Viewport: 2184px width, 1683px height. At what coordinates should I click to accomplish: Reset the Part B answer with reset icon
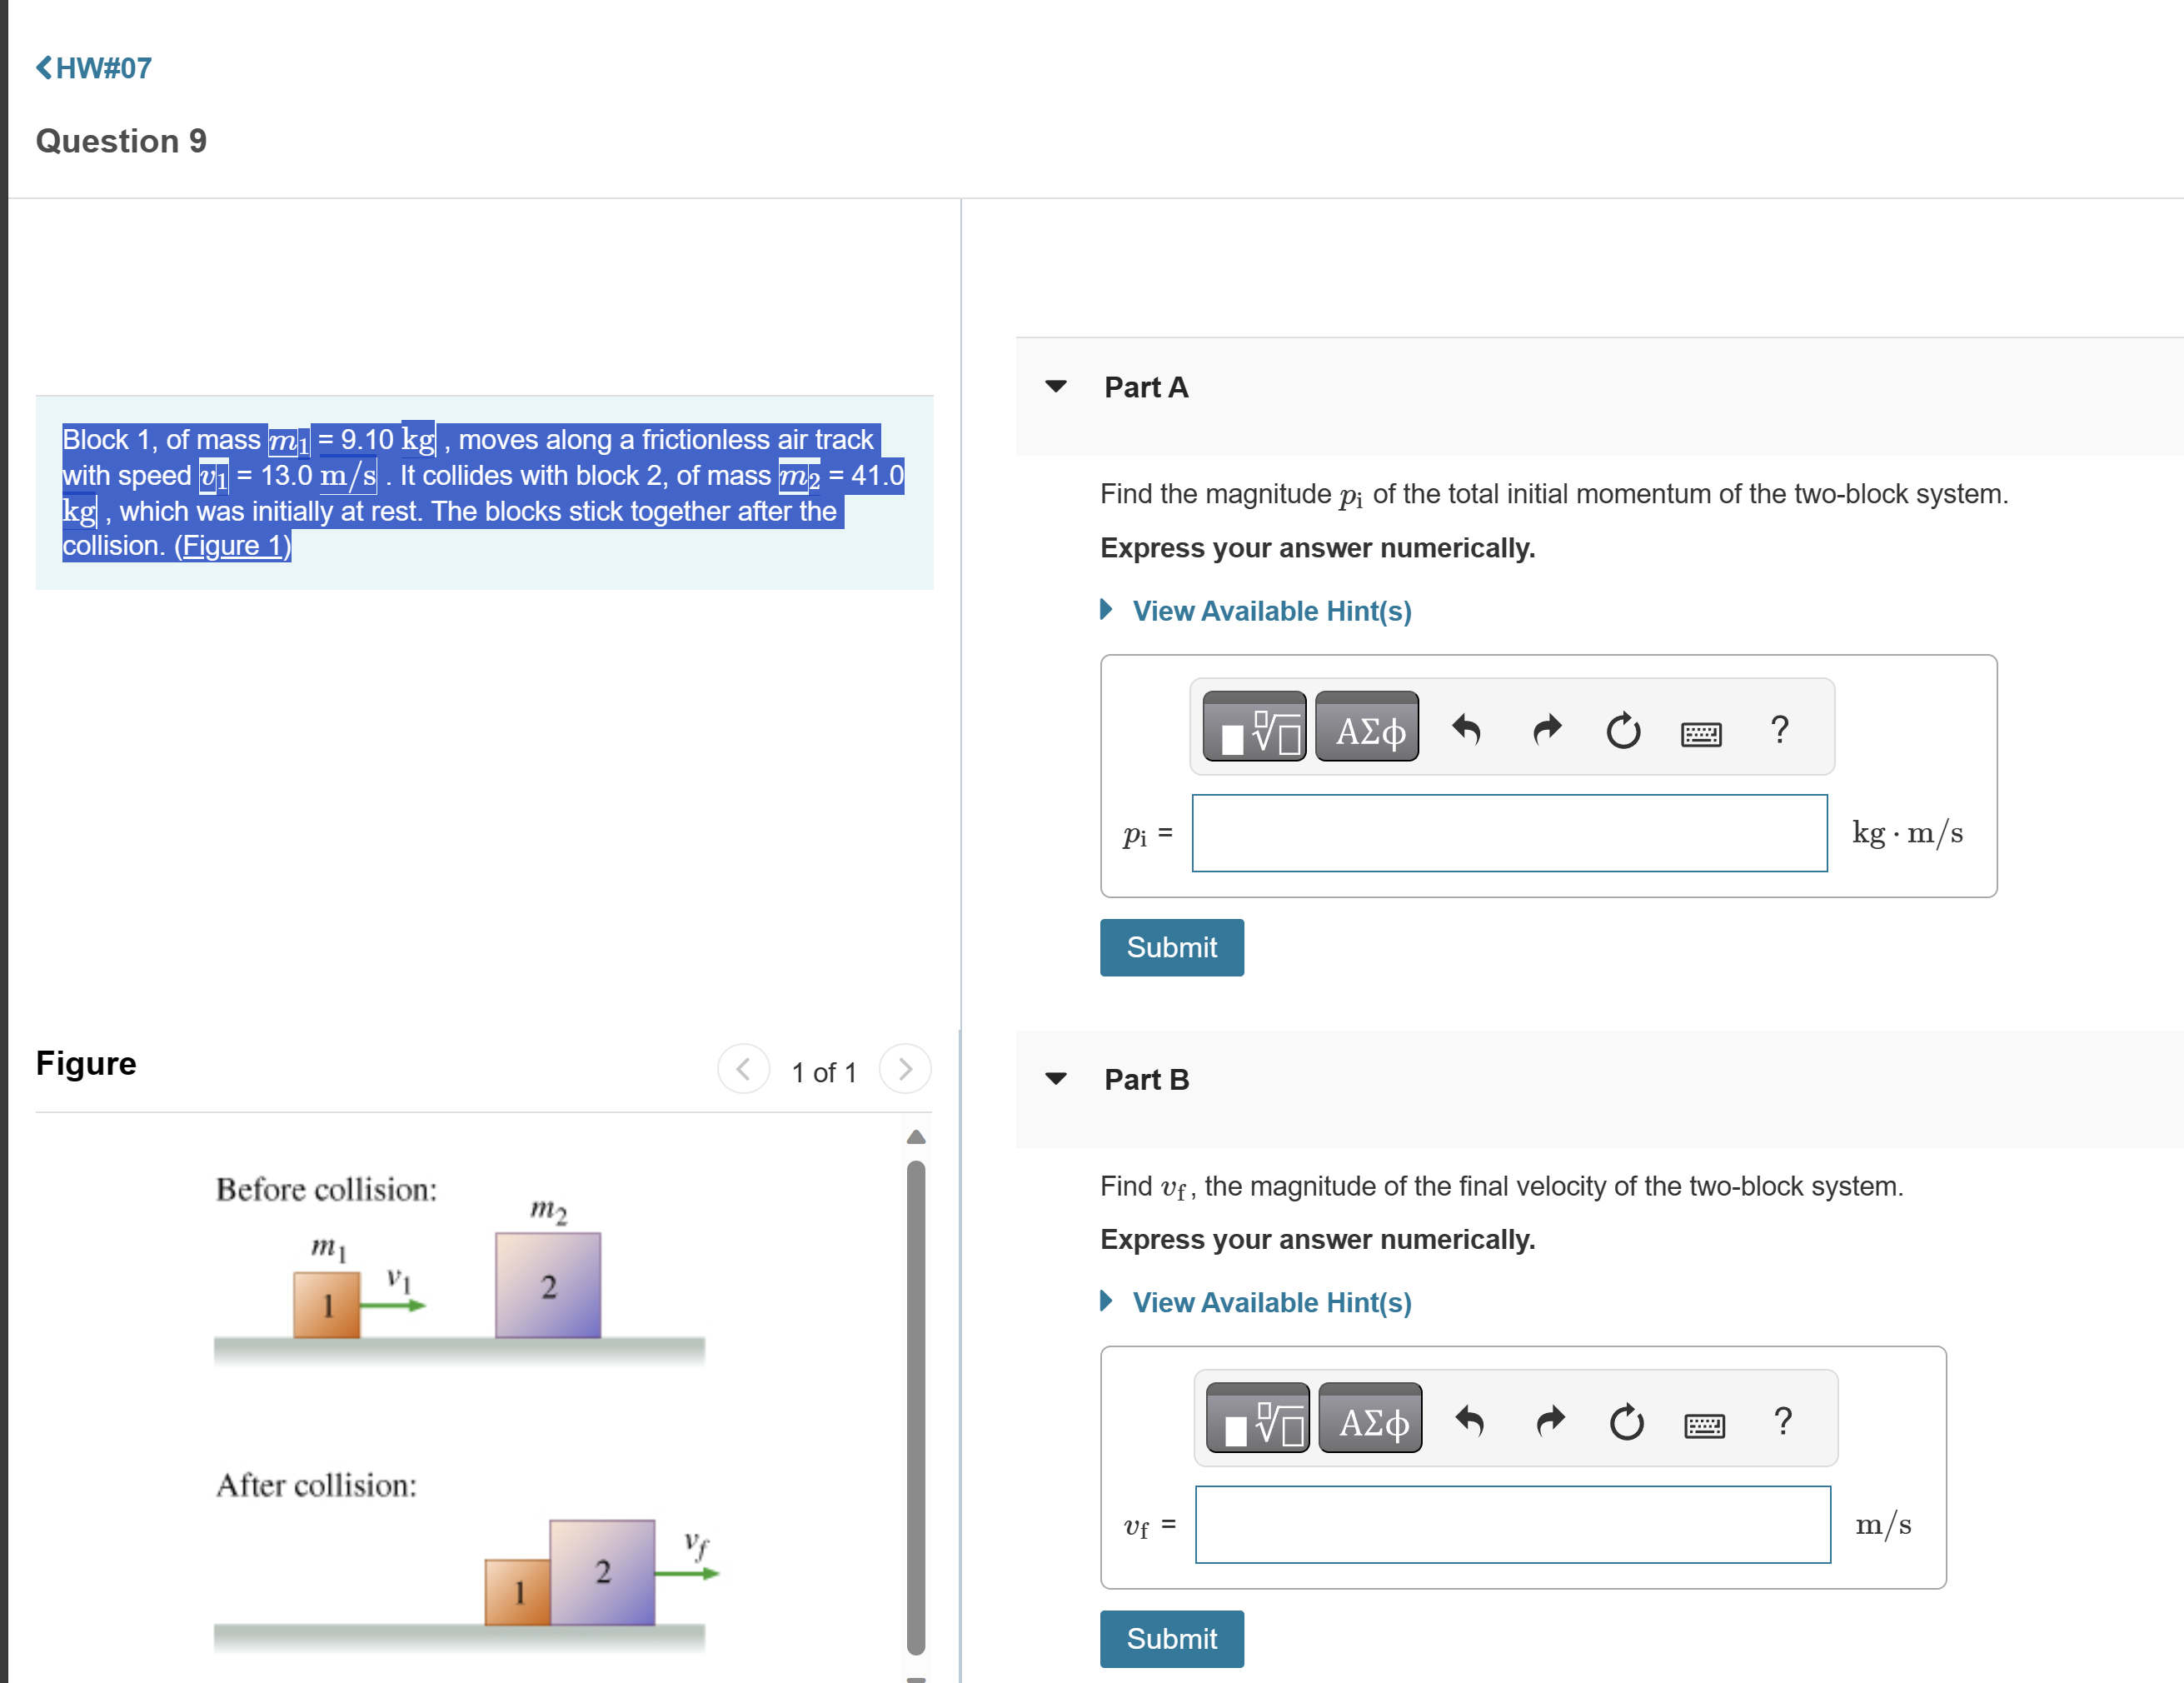[x=1626, y=1421]
